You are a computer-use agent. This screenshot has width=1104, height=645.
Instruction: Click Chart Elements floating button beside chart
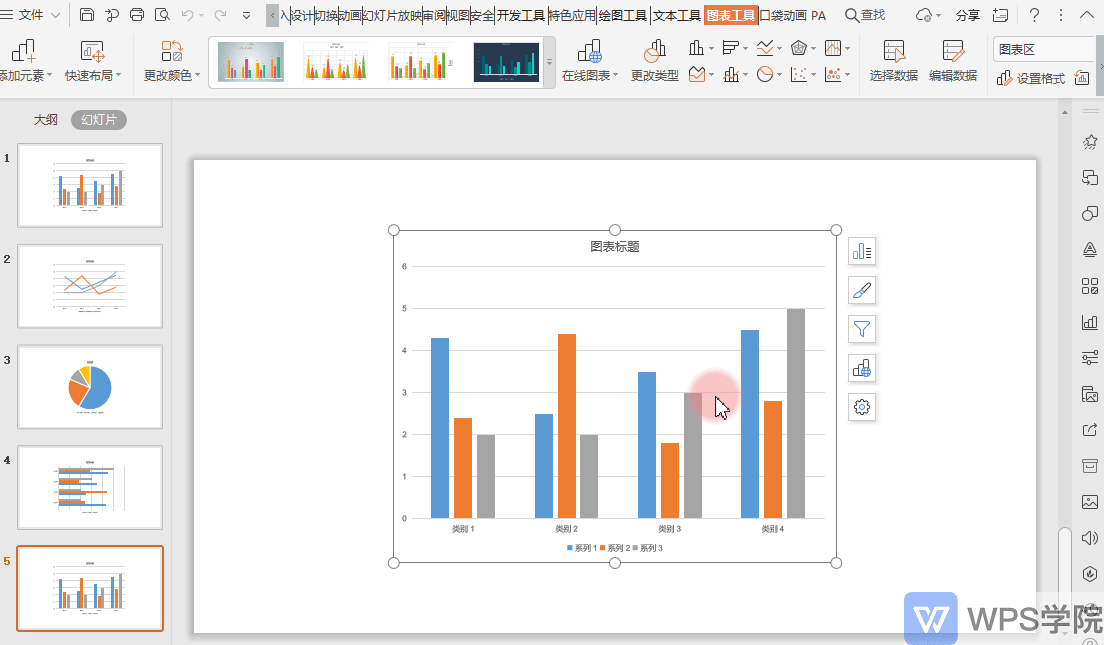(862, 251)
